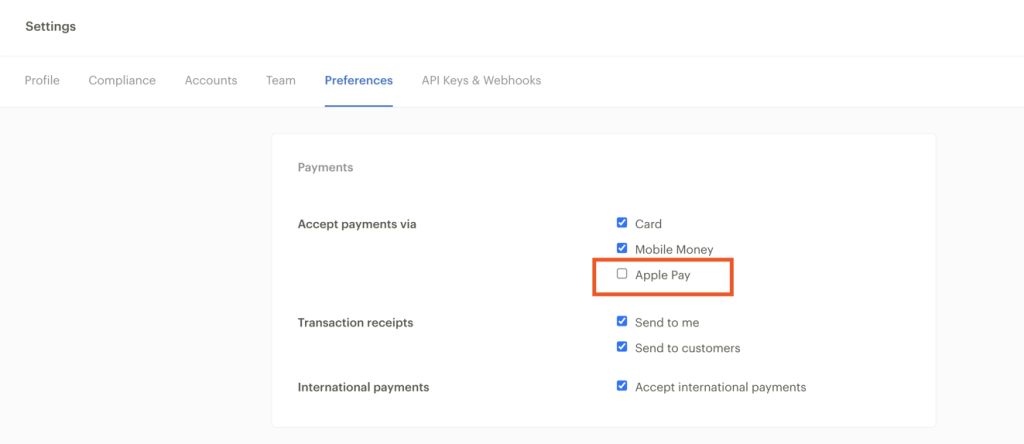The image size is (1024, 444).
Task: Click the Mobile Money label text
Action: click(674, 249)
